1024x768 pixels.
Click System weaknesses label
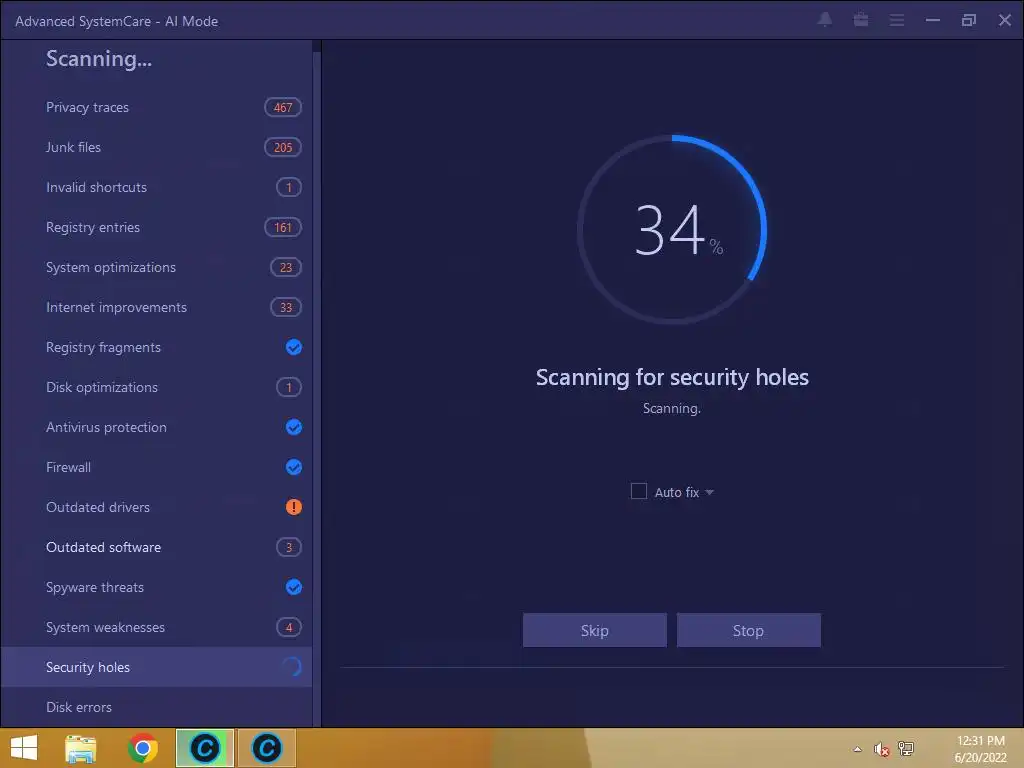(x=105, y=627)
